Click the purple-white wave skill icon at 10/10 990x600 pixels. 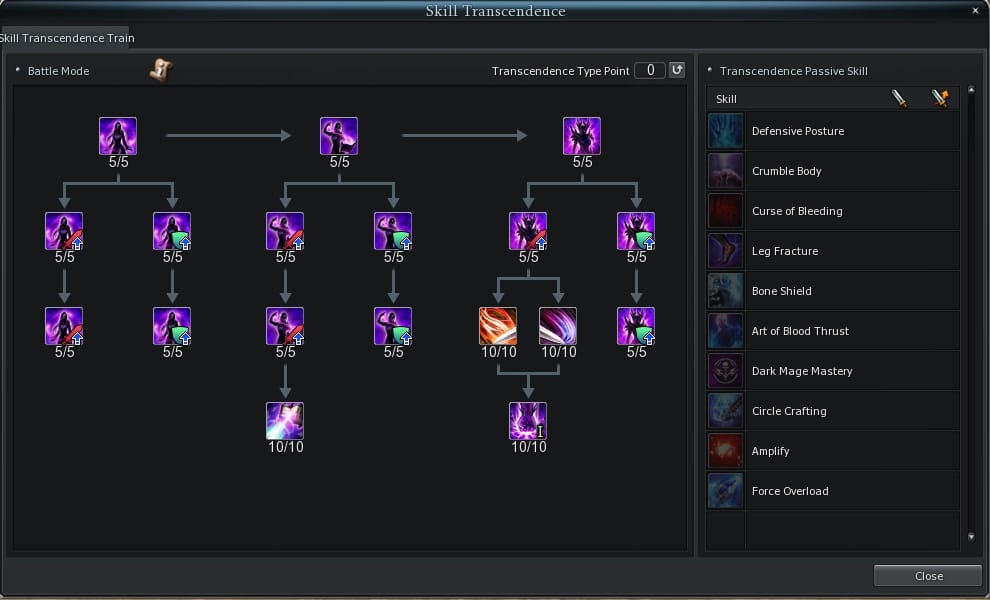558,326
